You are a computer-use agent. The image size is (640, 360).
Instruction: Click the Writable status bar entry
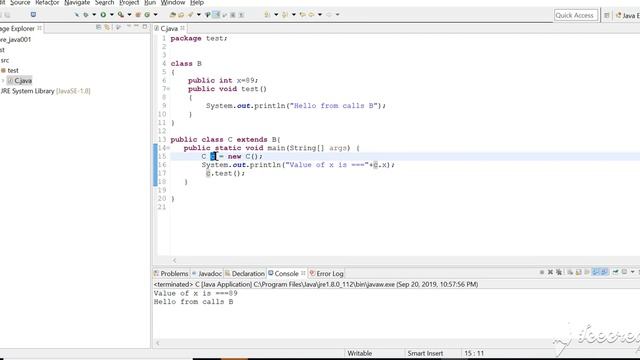tap(360, 353)
